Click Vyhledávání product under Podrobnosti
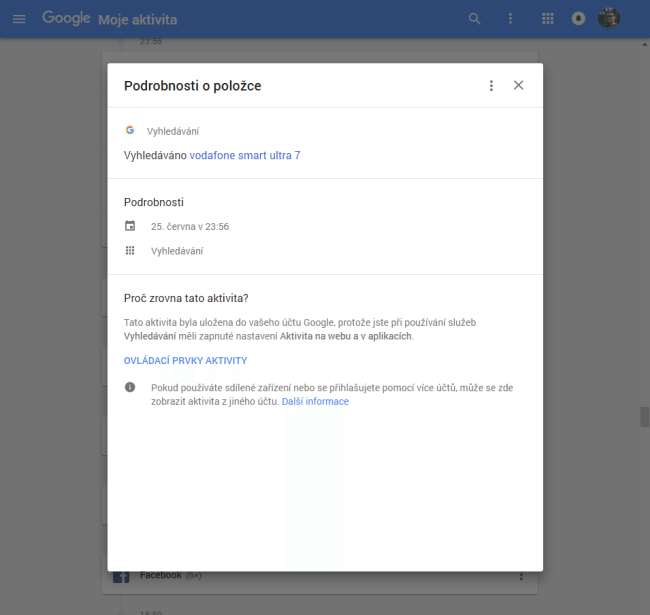This screenshot has height=615, width=650. (177, 251)
